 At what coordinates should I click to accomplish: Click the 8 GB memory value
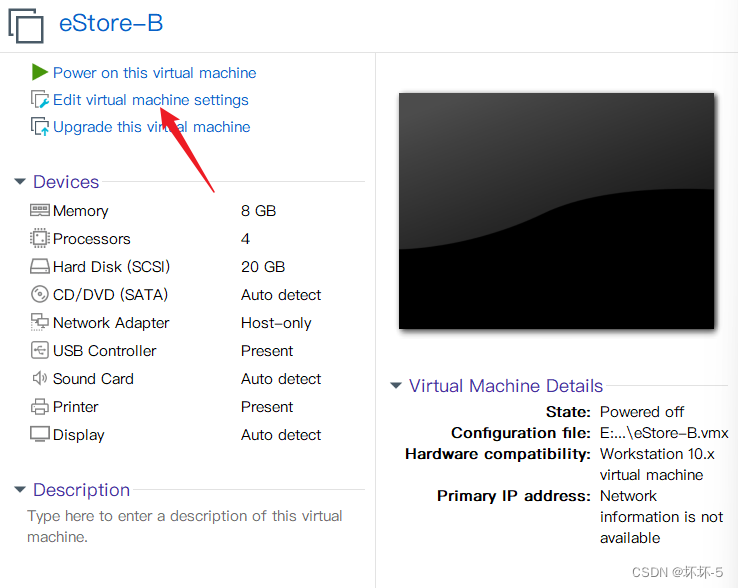coord(258,210)
